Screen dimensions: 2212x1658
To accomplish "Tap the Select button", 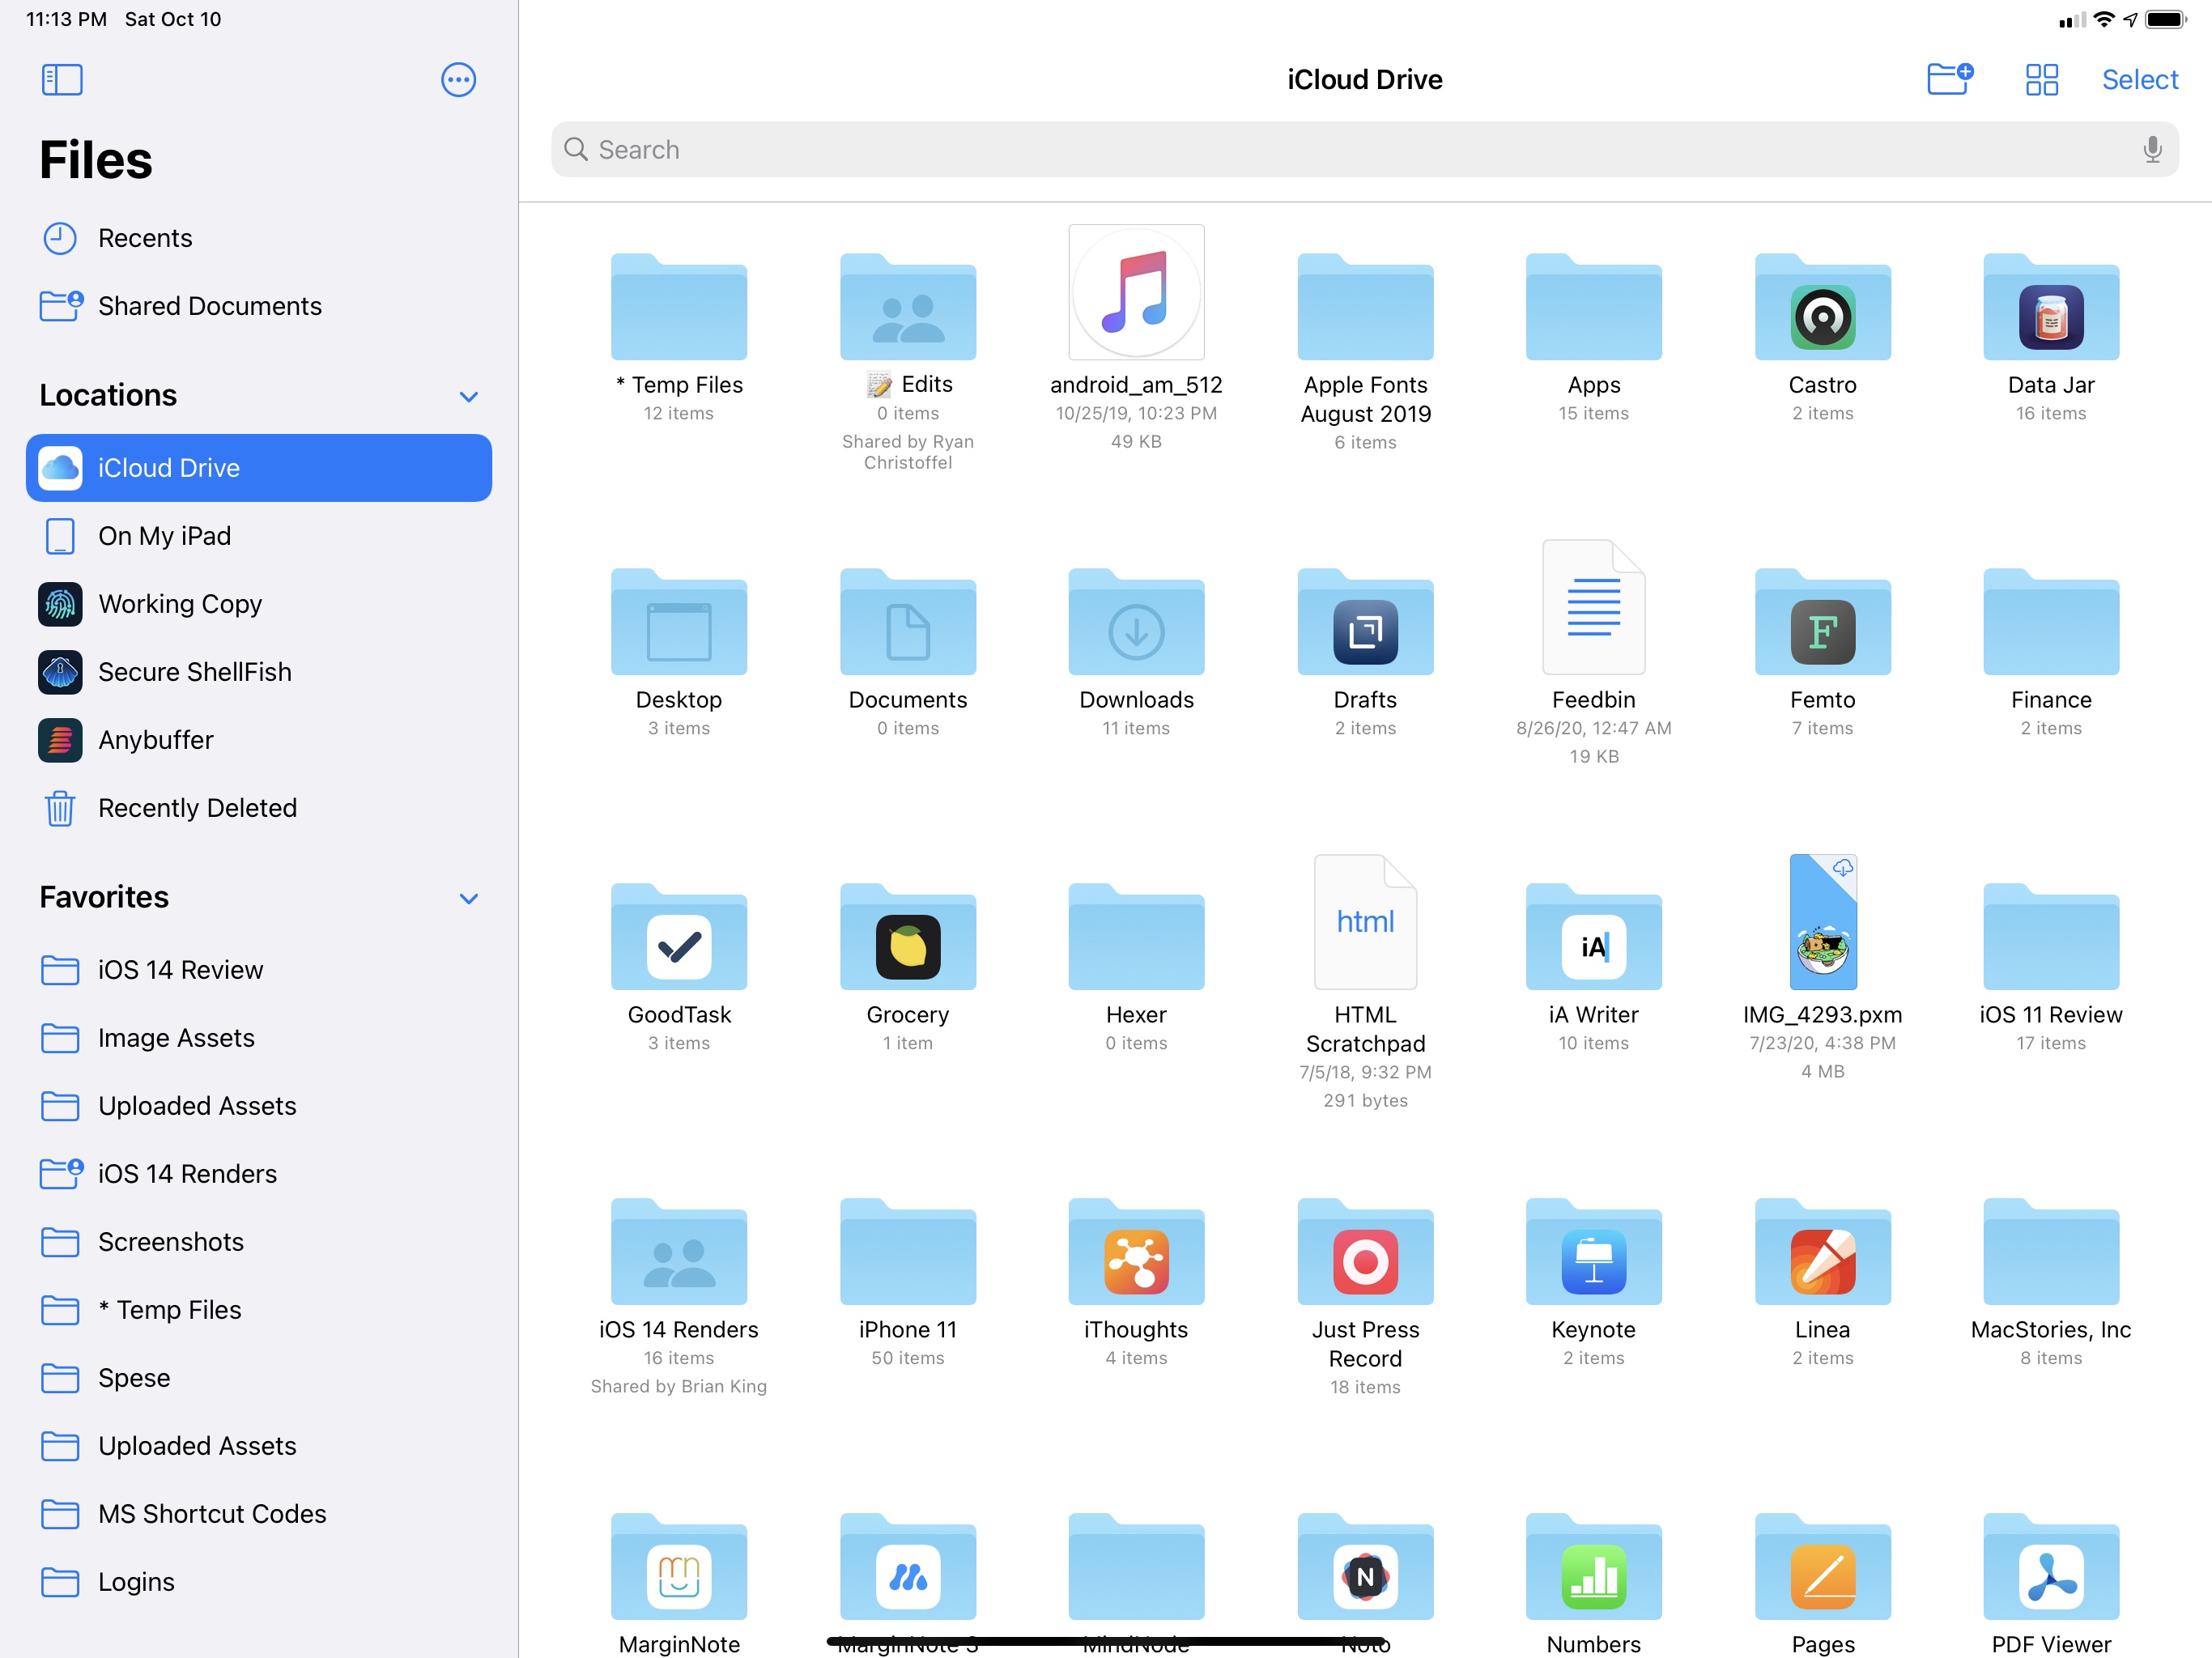I will click(x=2139, y=80).
